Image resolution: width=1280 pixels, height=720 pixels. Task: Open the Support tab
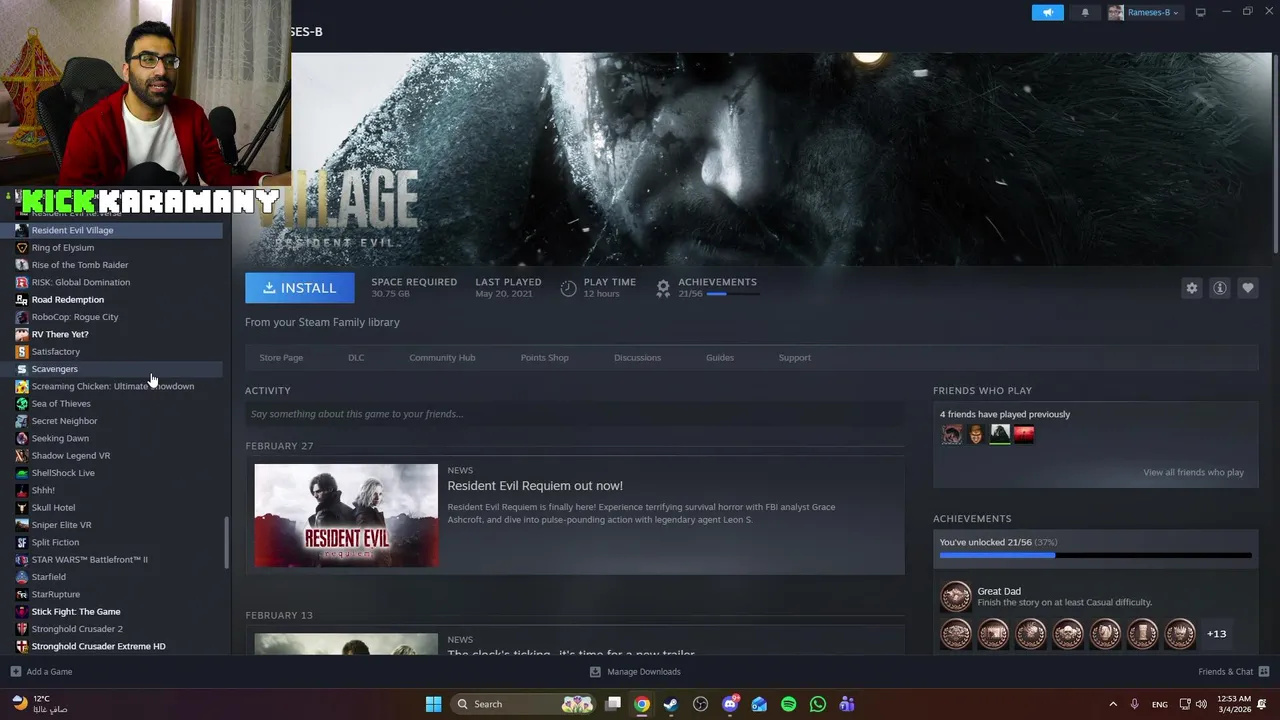coord(794,357)
